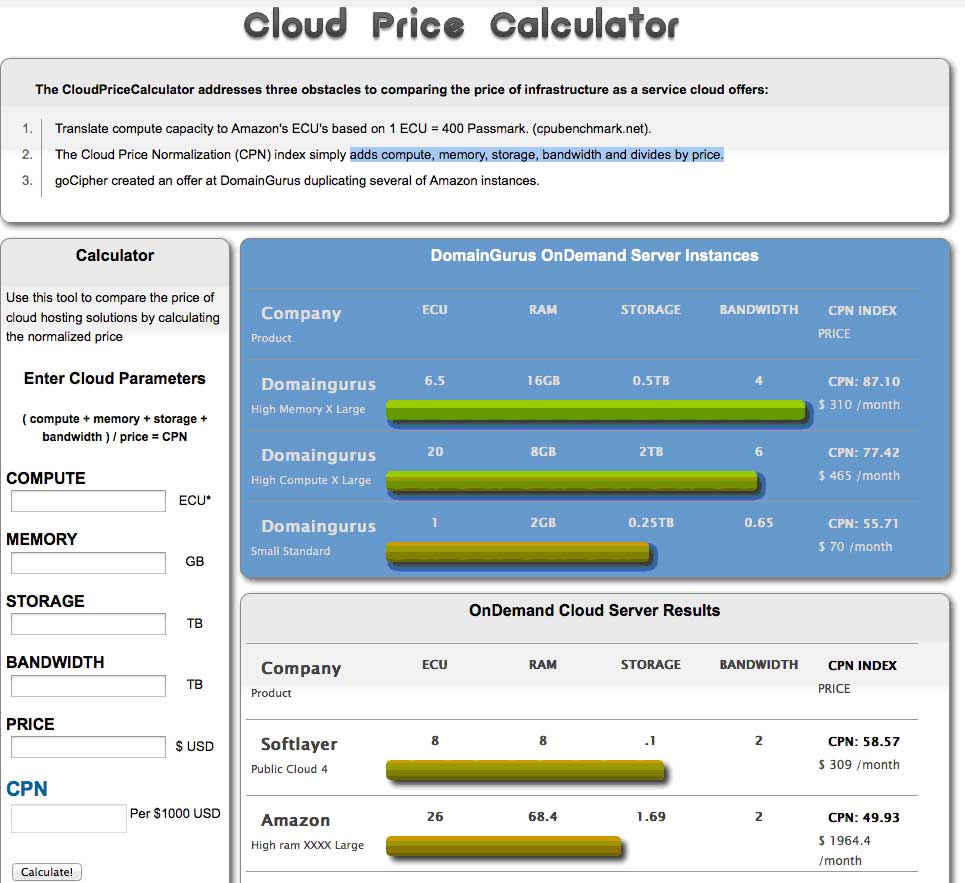Click the 'Enter Cloud Parameters' heading
The image size is (965, 883).
click(x=114, y=378)
